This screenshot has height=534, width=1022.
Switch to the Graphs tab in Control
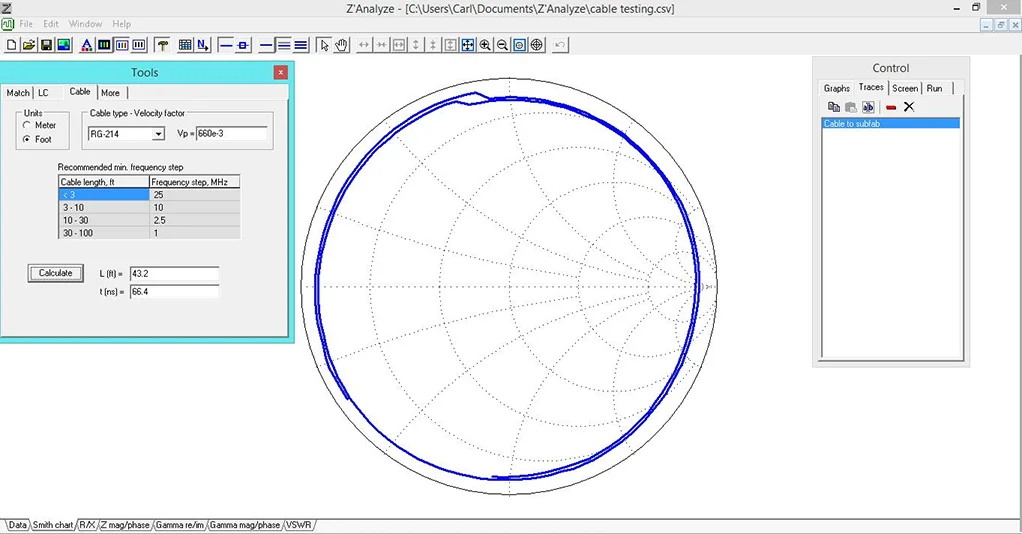coord(836,88)
